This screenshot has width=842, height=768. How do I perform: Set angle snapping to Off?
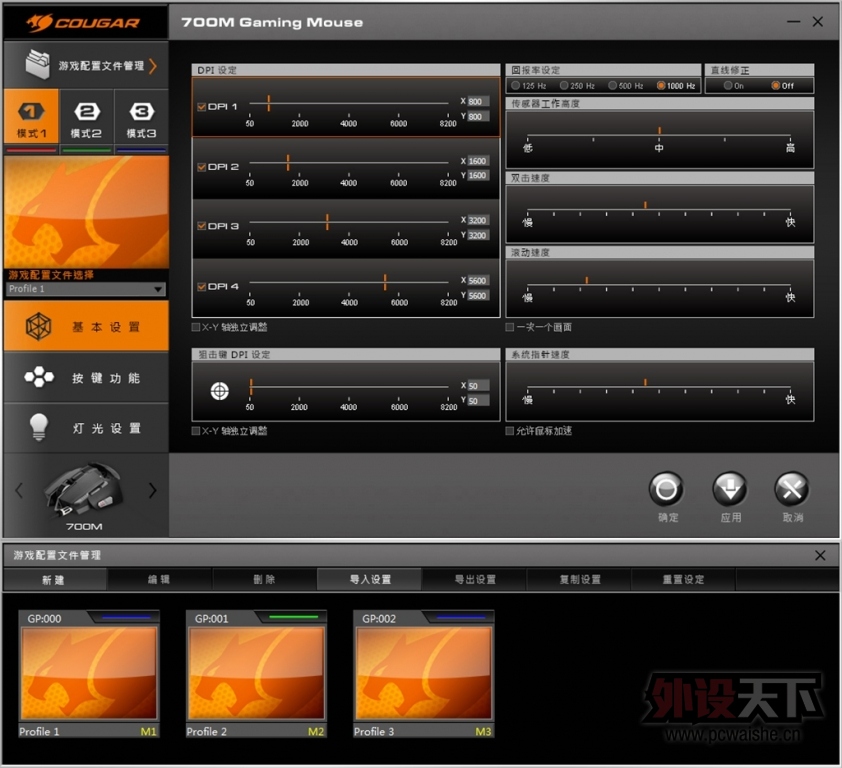(x=775, y=85)
